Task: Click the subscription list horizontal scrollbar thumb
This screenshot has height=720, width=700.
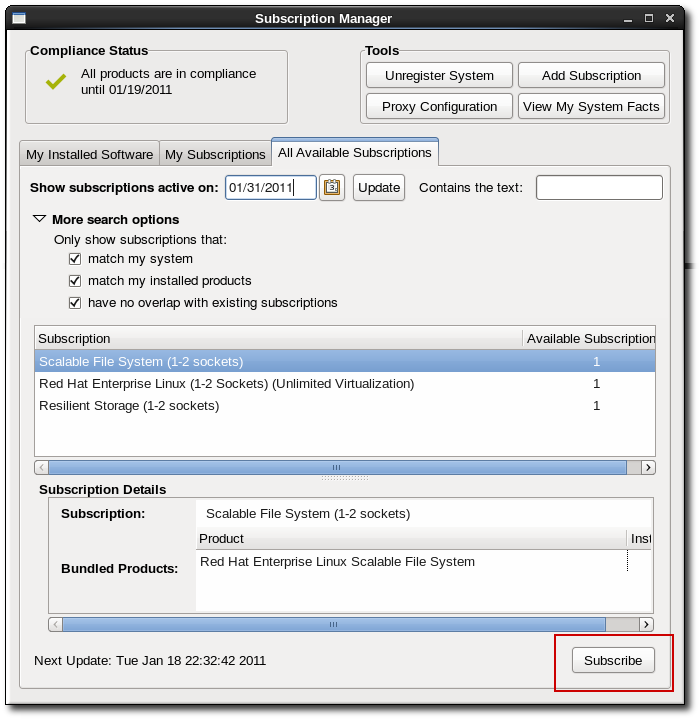Action: click(338, 467)
